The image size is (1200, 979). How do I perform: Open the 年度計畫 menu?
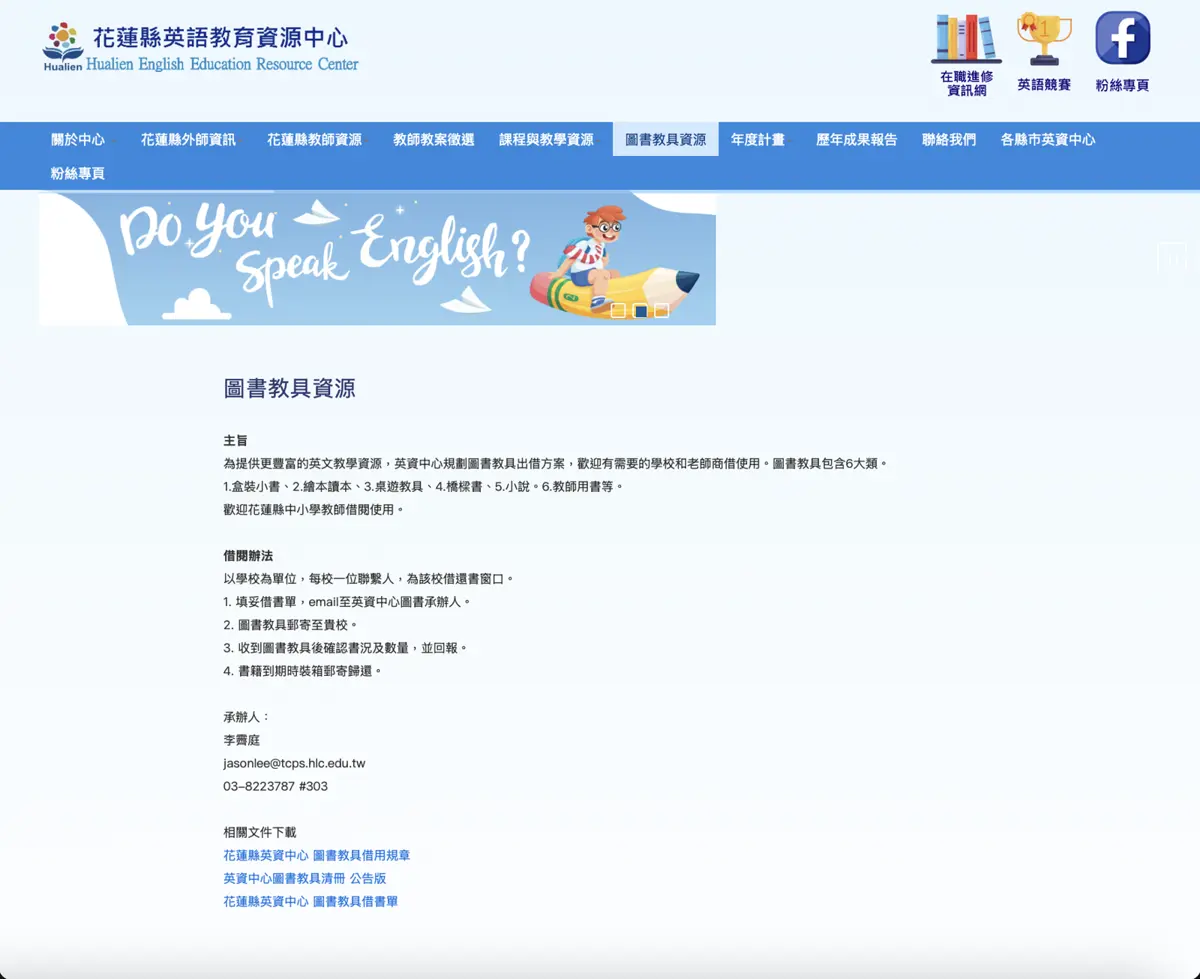coord(757,139)
